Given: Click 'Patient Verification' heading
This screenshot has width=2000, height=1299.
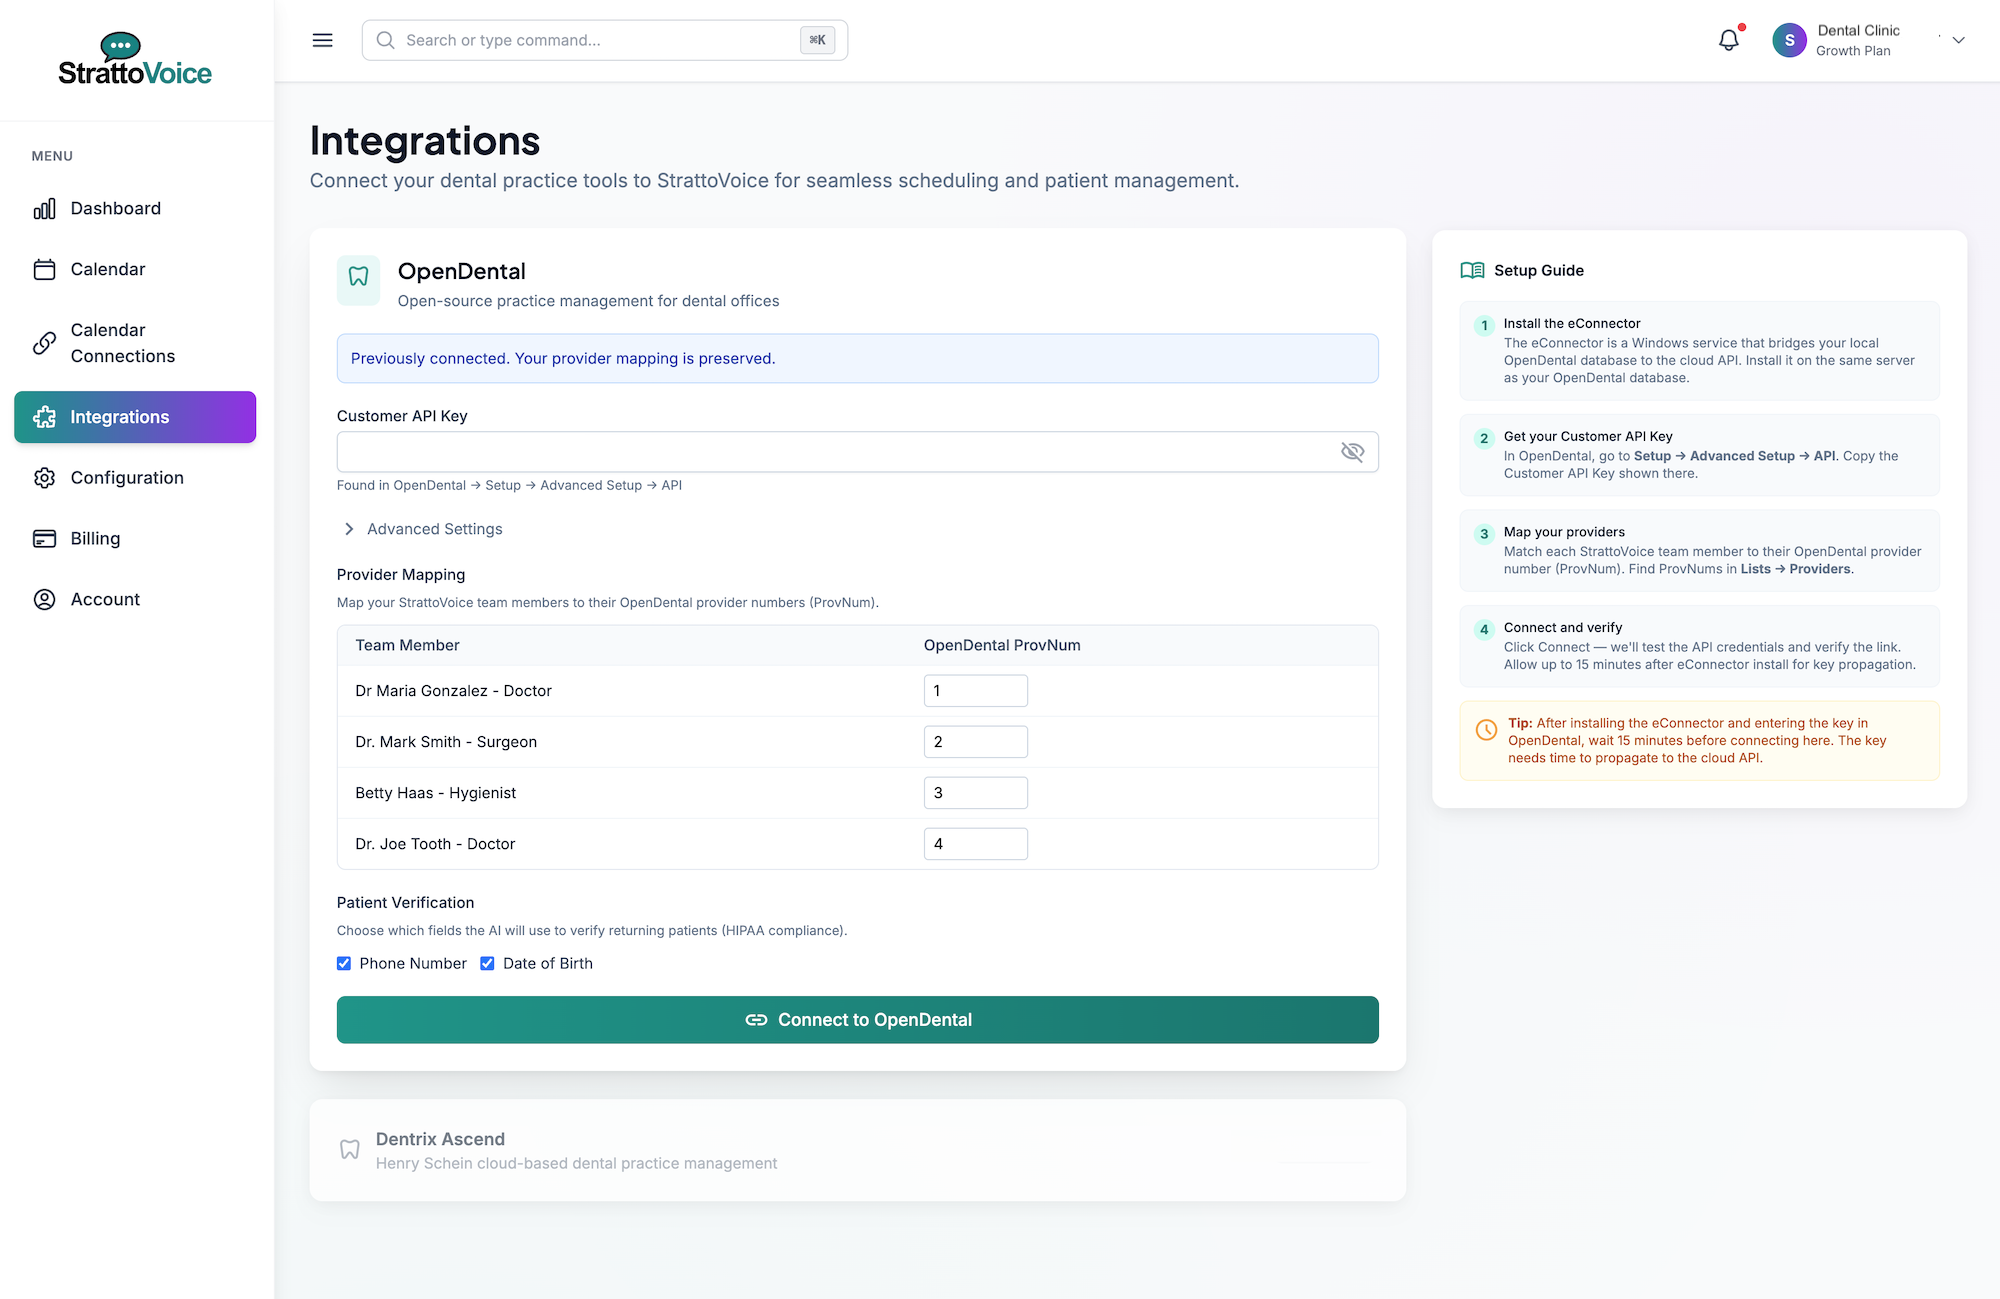Looking at the screenshot, I should pyautogui.click(x=405, y=903).
